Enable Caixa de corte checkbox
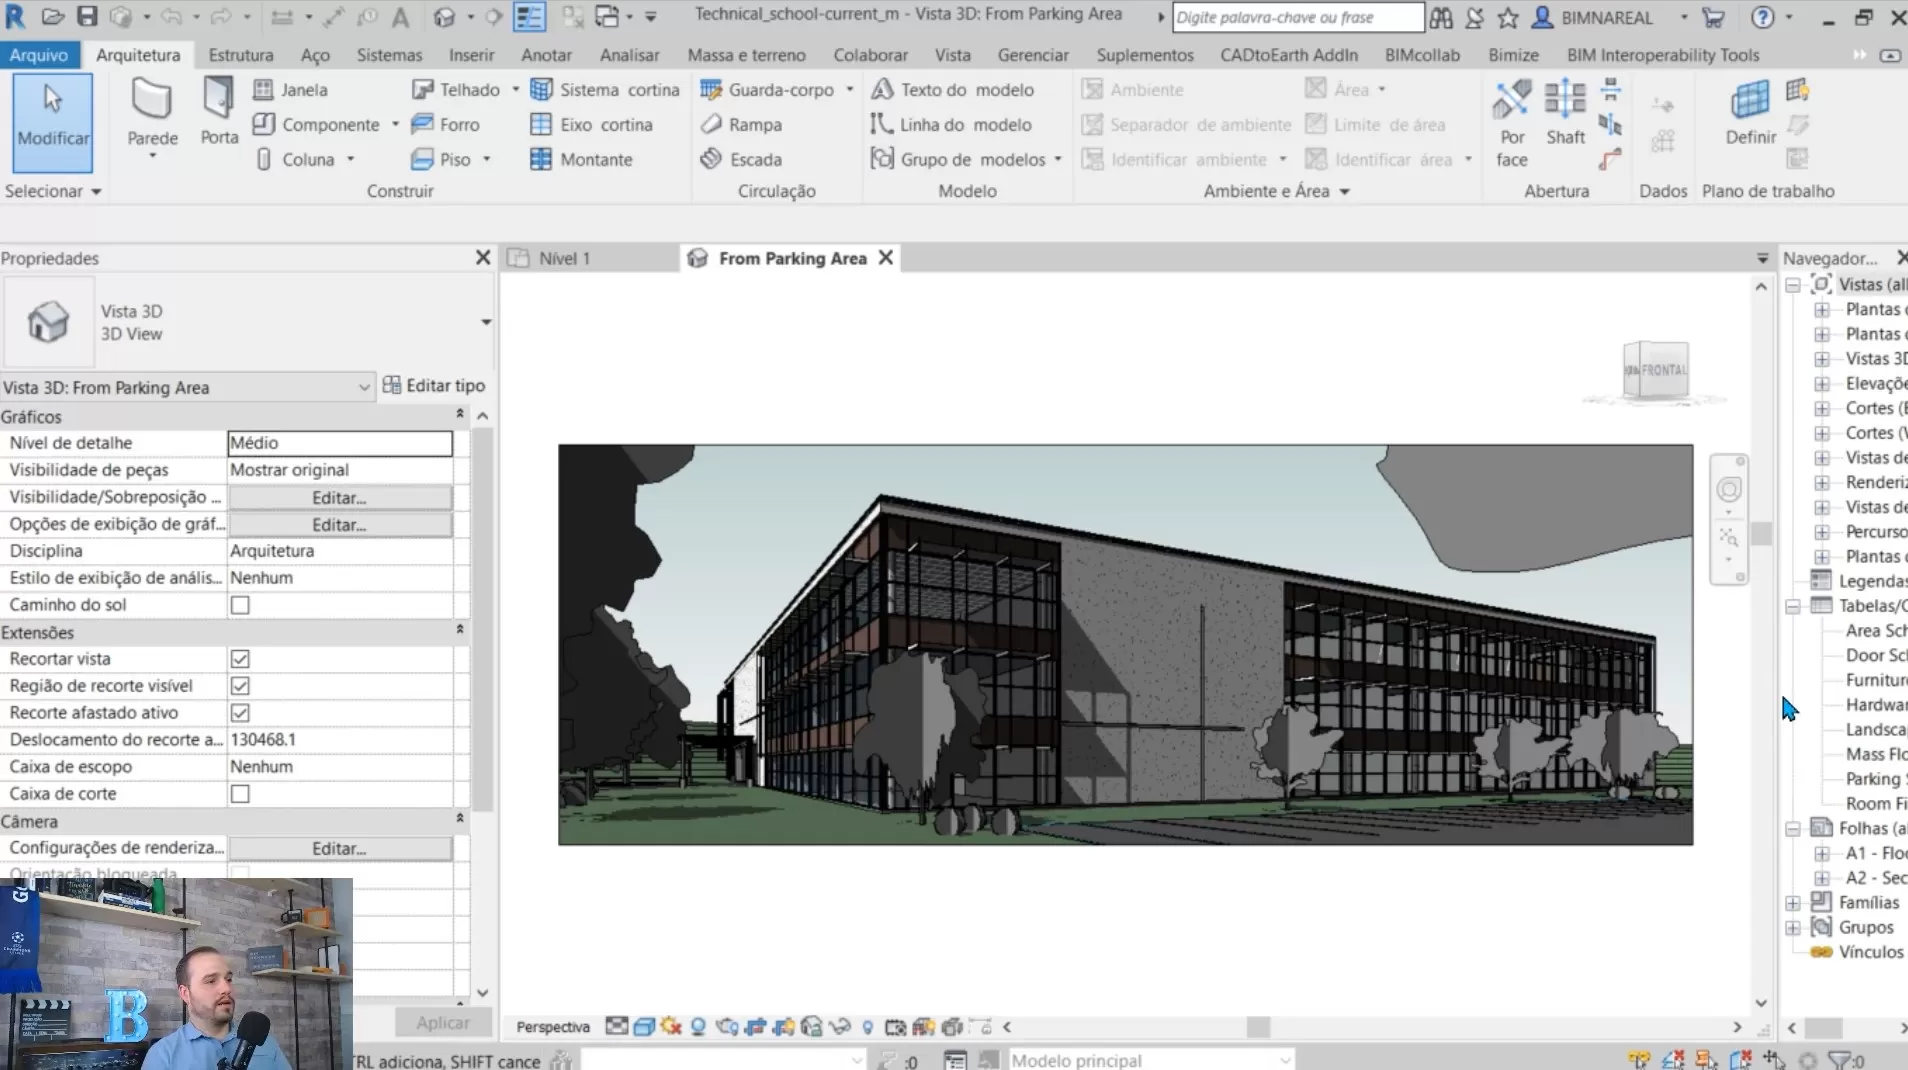The width and height of the screenshot is (1908, 1070). point(240,794)
